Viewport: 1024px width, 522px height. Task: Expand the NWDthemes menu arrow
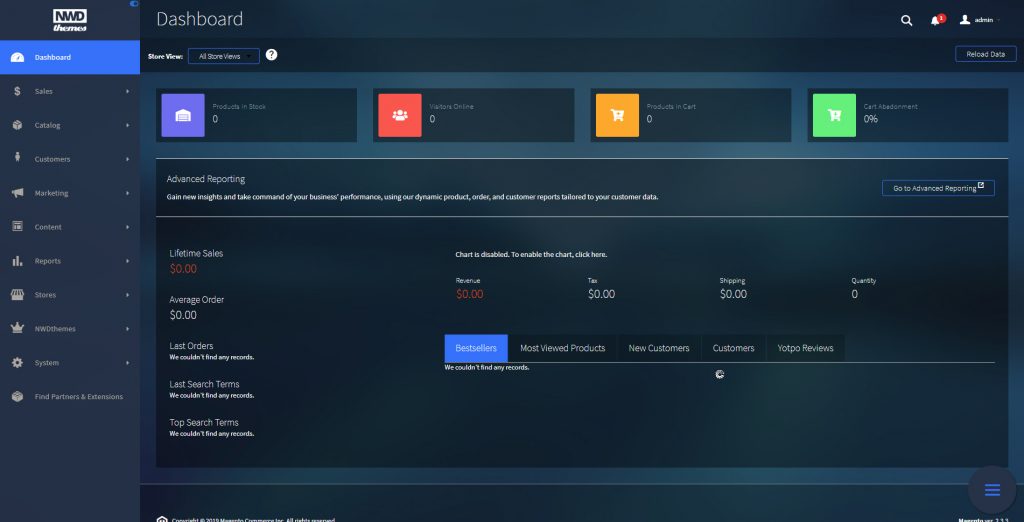(127, 329)
